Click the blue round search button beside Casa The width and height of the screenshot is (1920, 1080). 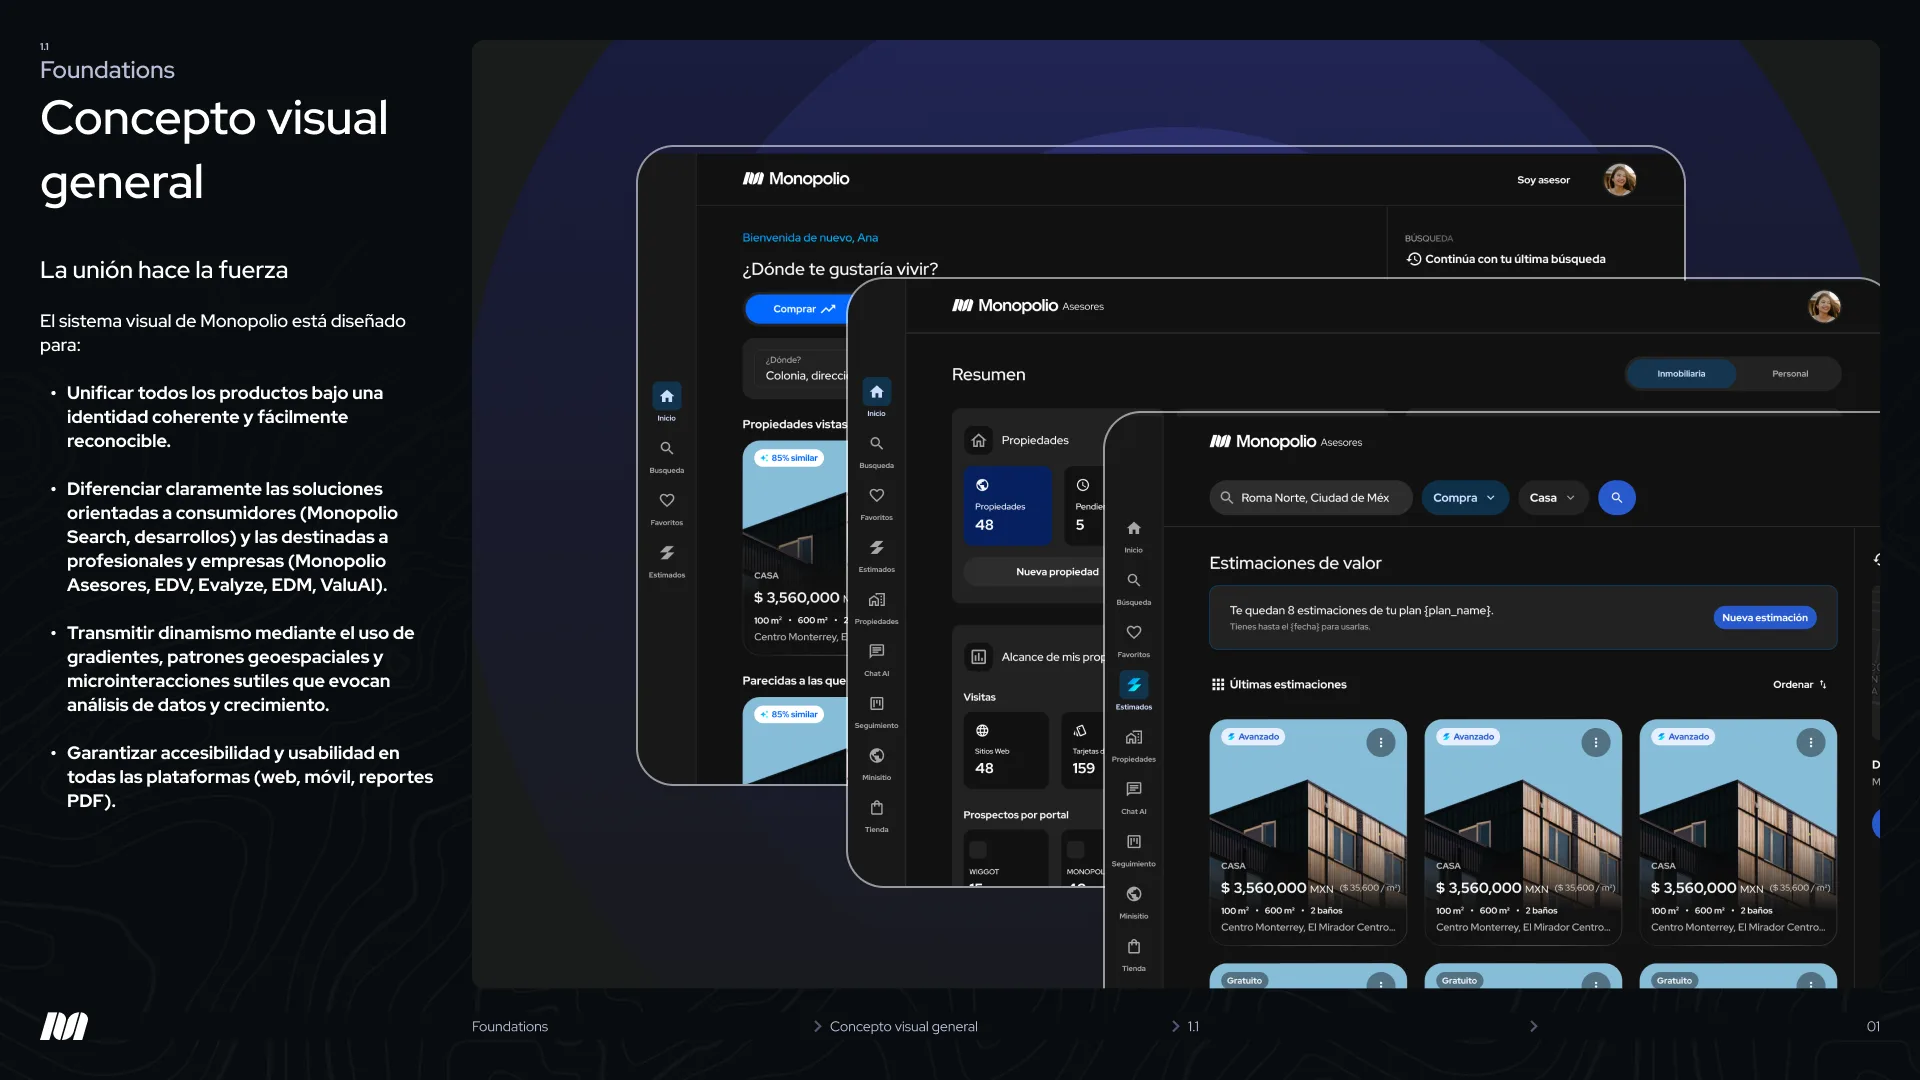coord(1616,498)
